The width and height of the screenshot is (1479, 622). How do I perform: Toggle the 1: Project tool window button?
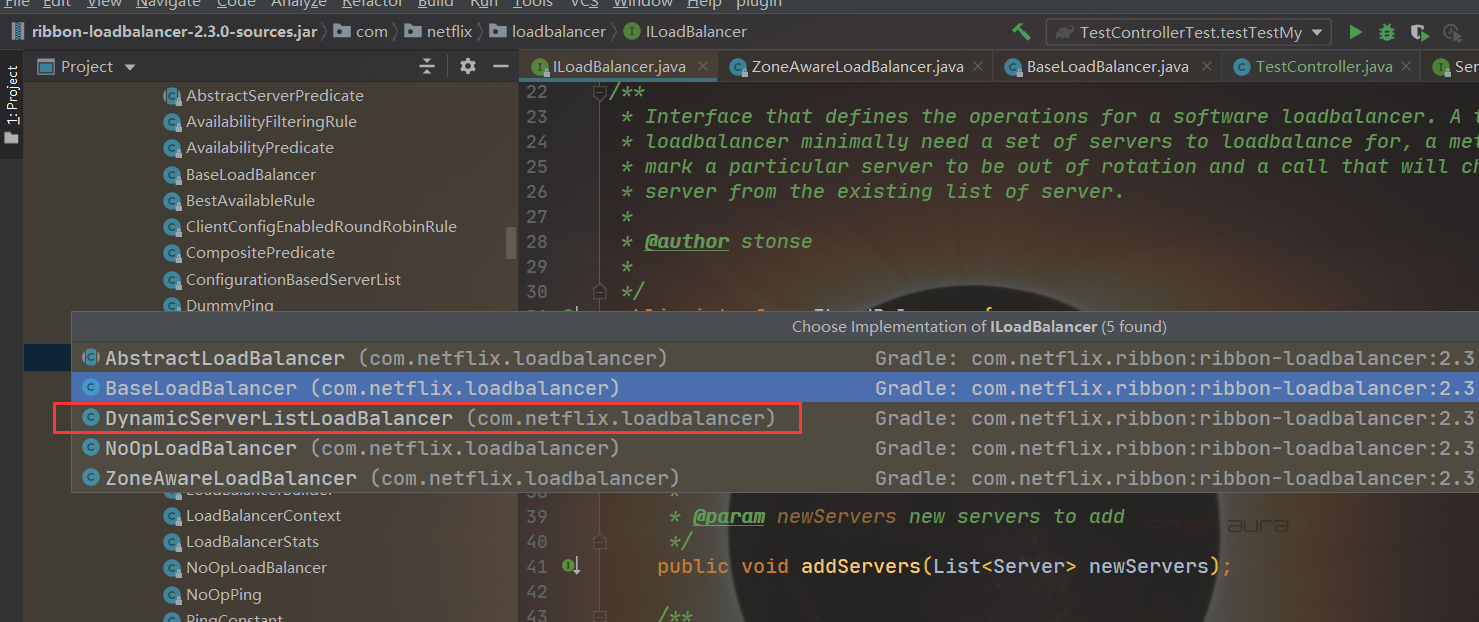(12, 104)
